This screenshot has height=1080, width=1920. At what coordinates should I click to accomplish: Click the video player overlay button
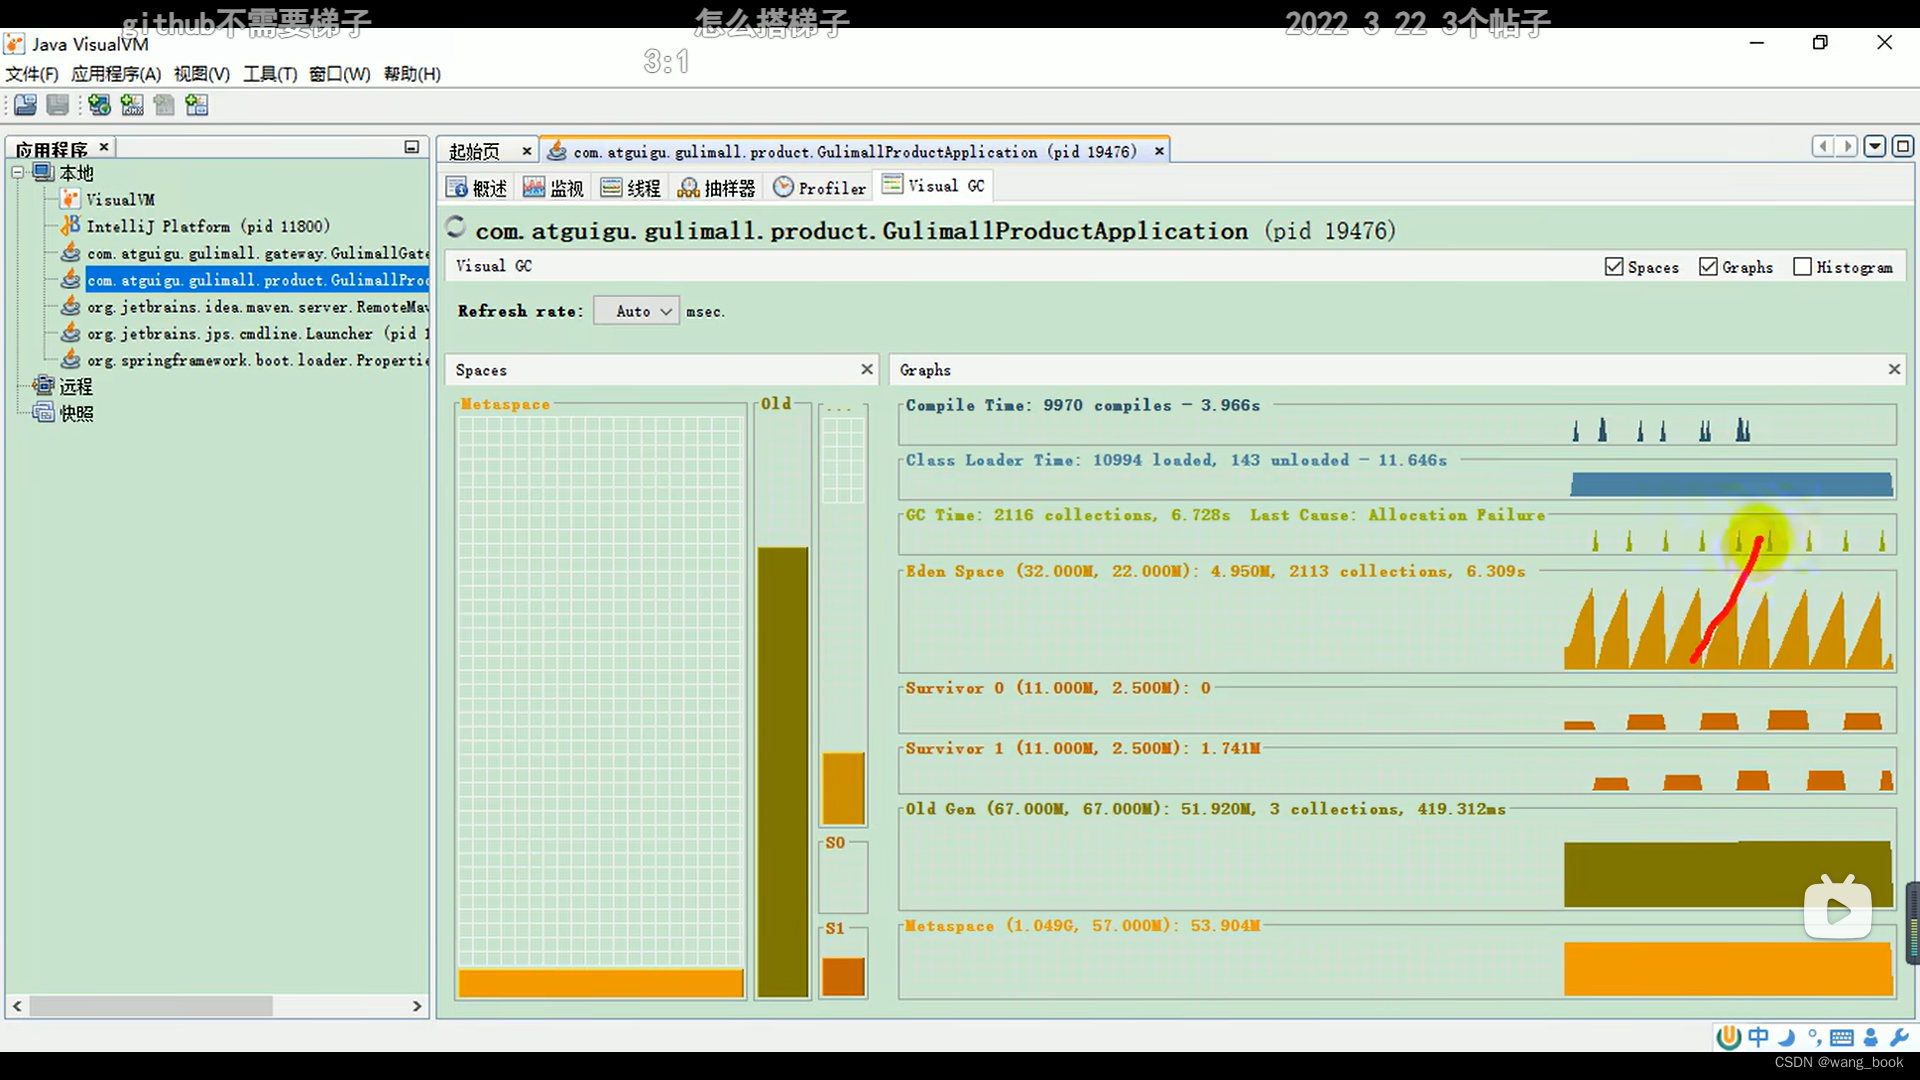(x=1838, y=909)
